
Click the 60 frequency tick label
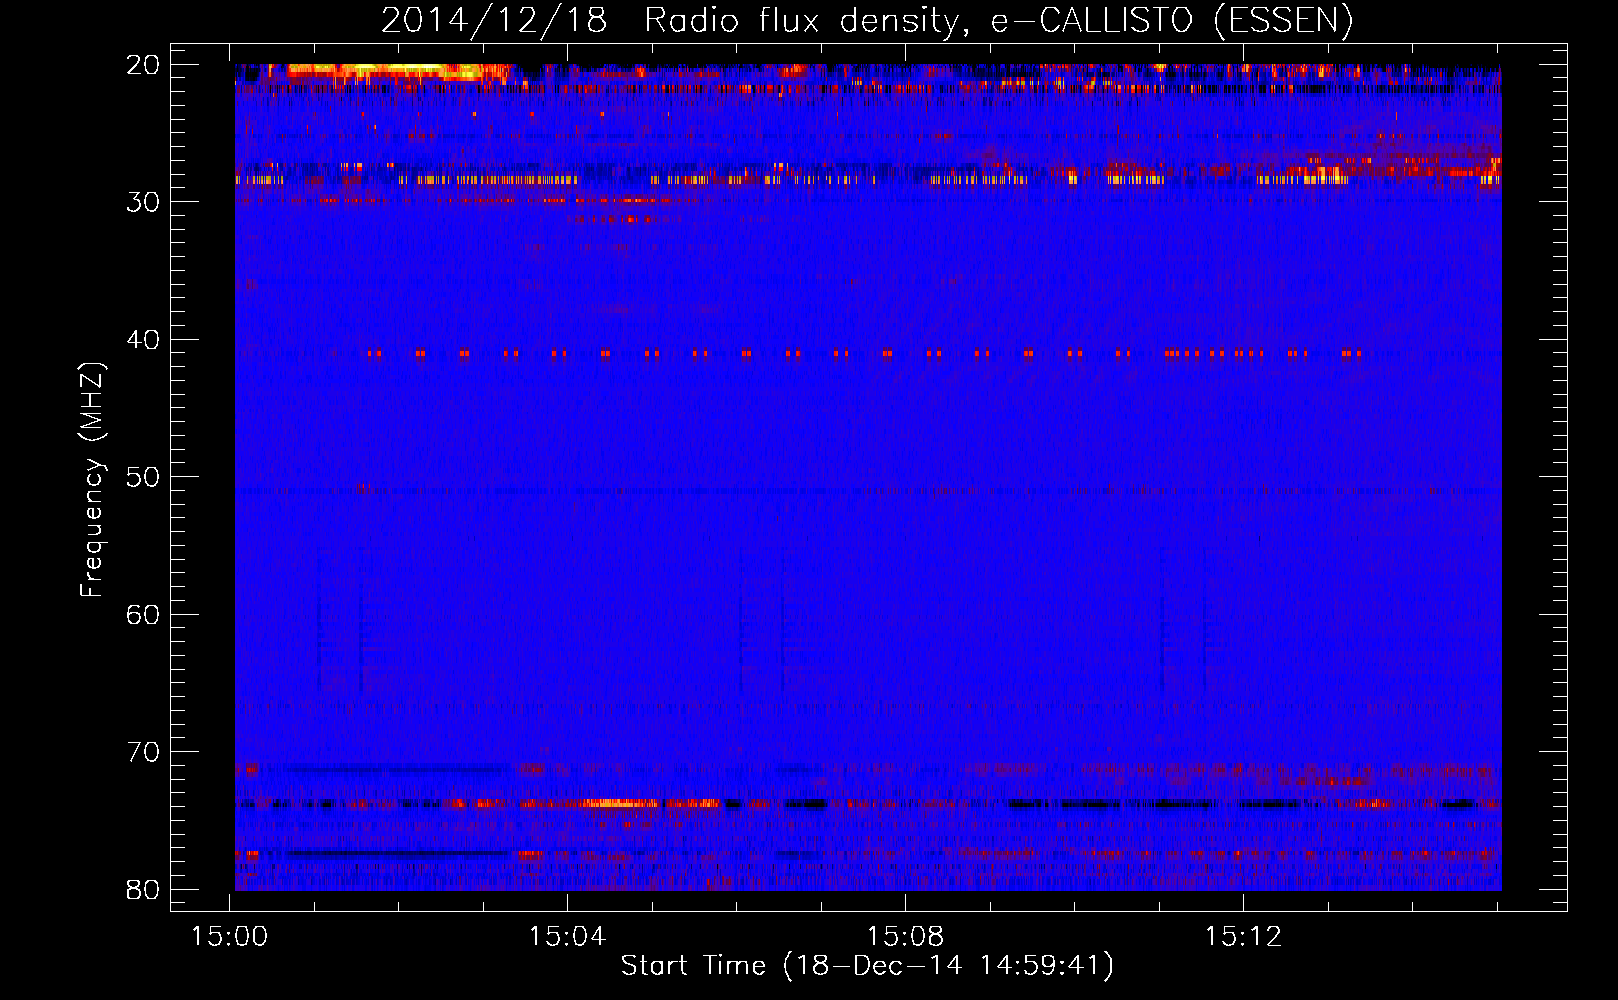point(143,614)
